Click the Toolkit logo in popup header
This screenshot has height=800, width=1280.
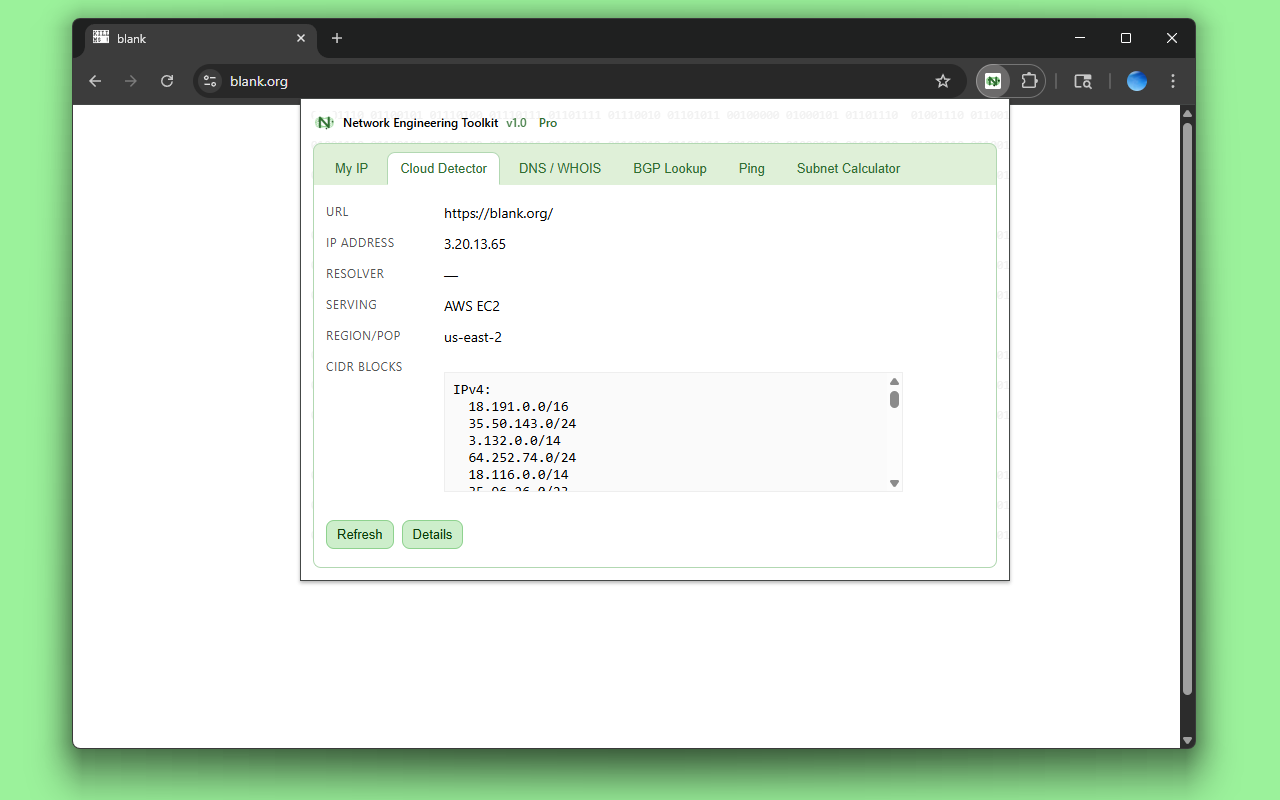324,123
